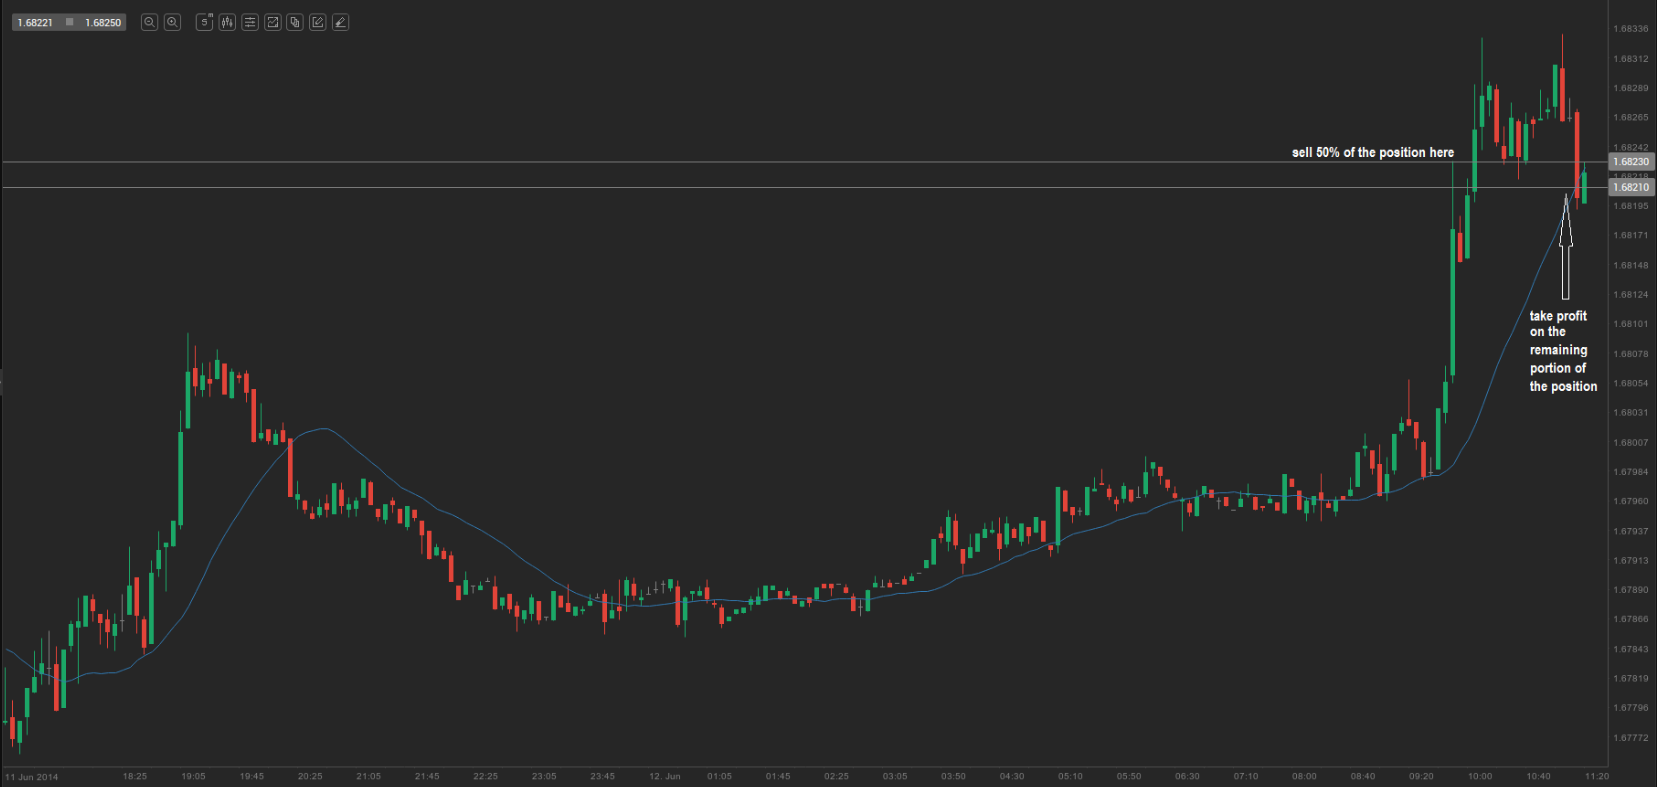Screen dimensions: 1657x787
Task: Open the candlestick chart type selector
Action: coord(227,22)
